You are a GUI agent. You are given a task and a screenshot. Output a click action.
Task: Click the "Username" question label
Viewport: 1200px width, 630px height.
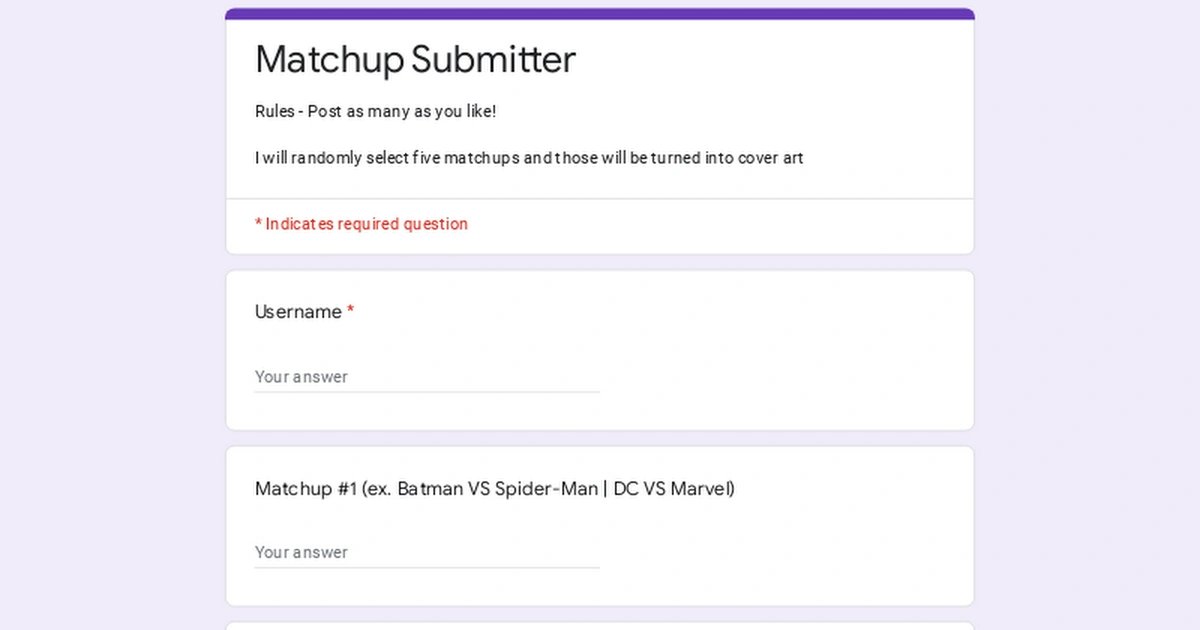coord(298,312)
